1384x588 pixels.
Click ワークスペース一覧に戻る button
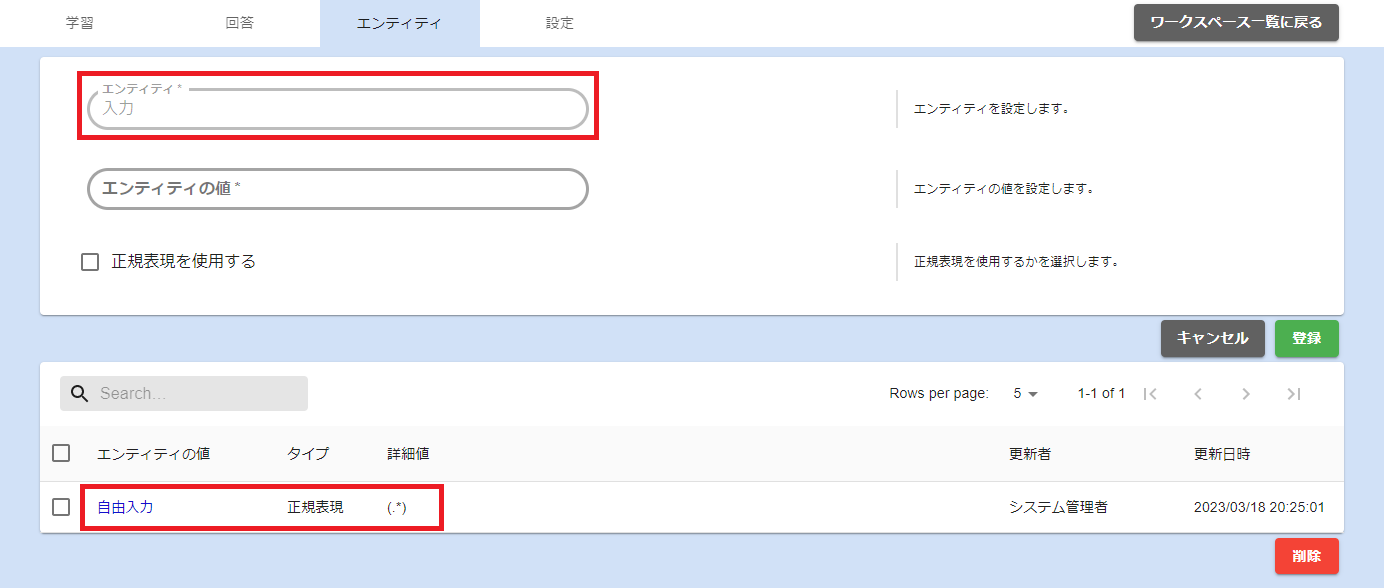click(1236, 22)
